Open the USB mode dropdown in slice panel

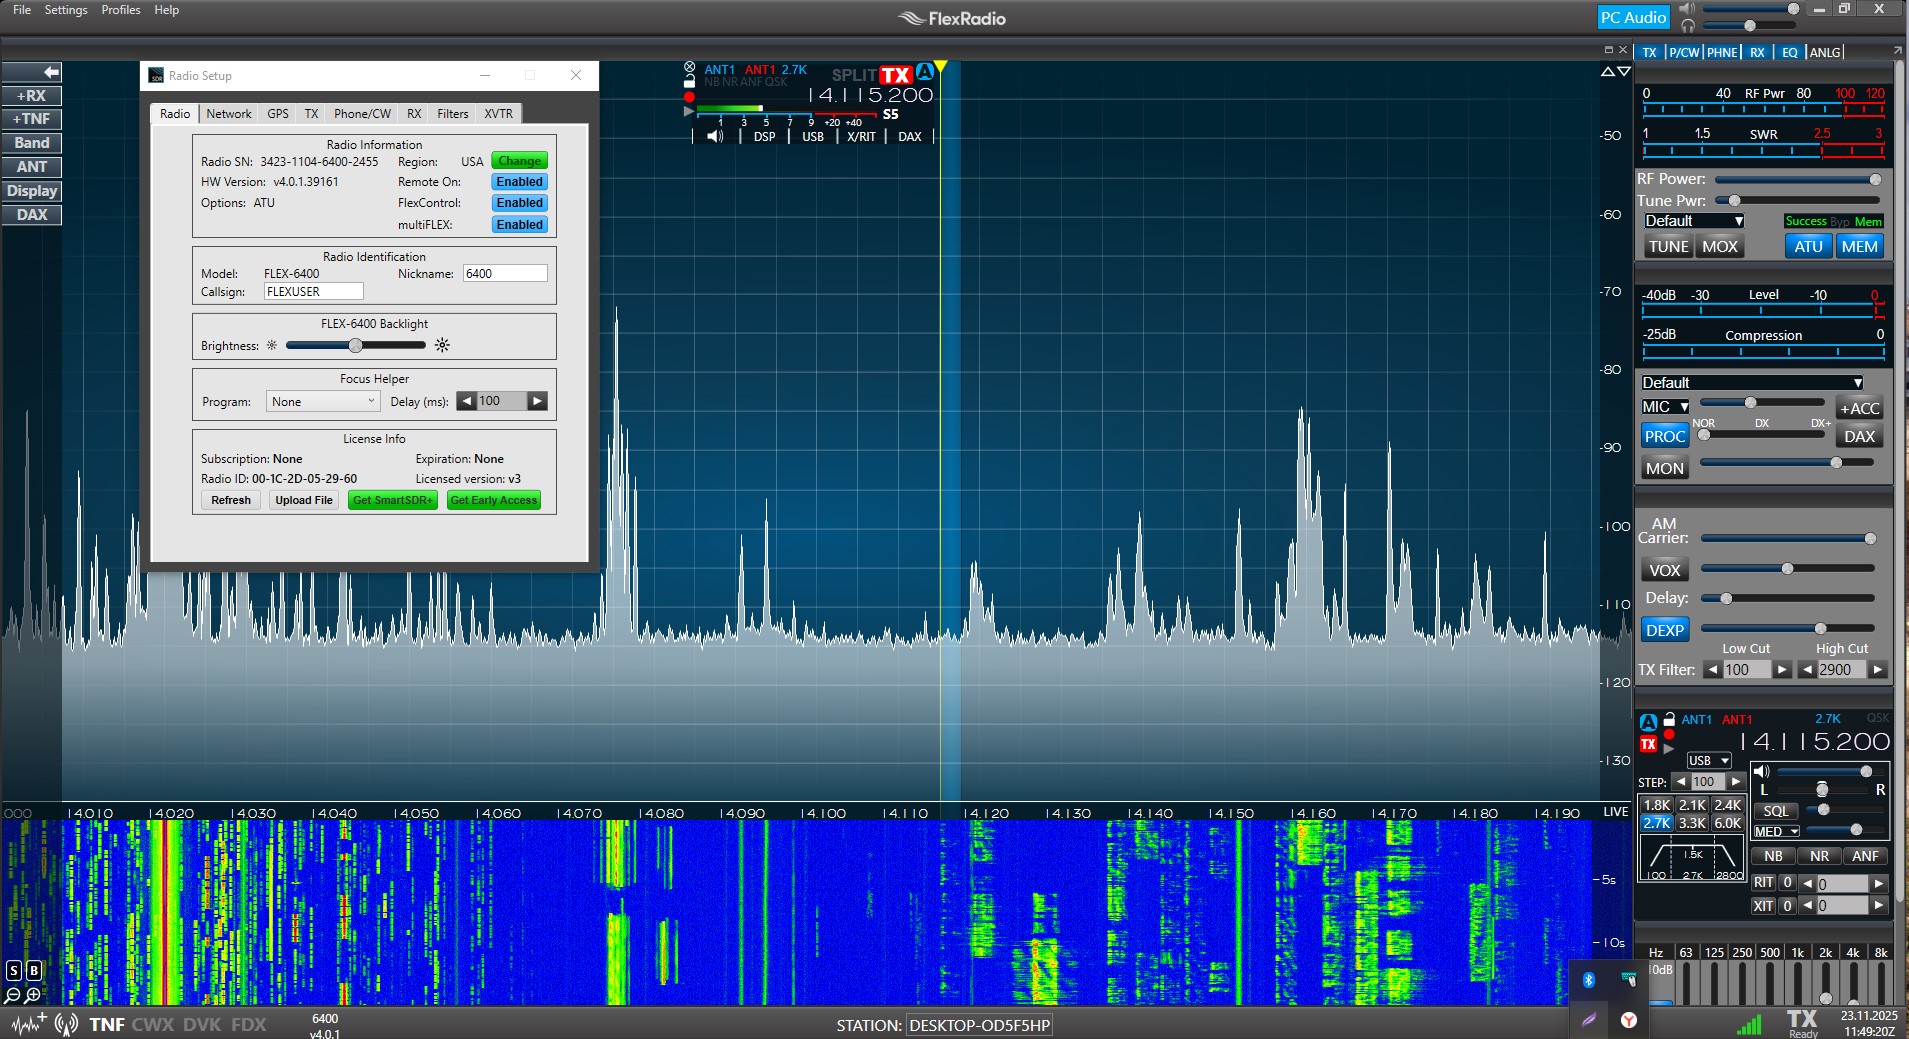coord(1708,761)
